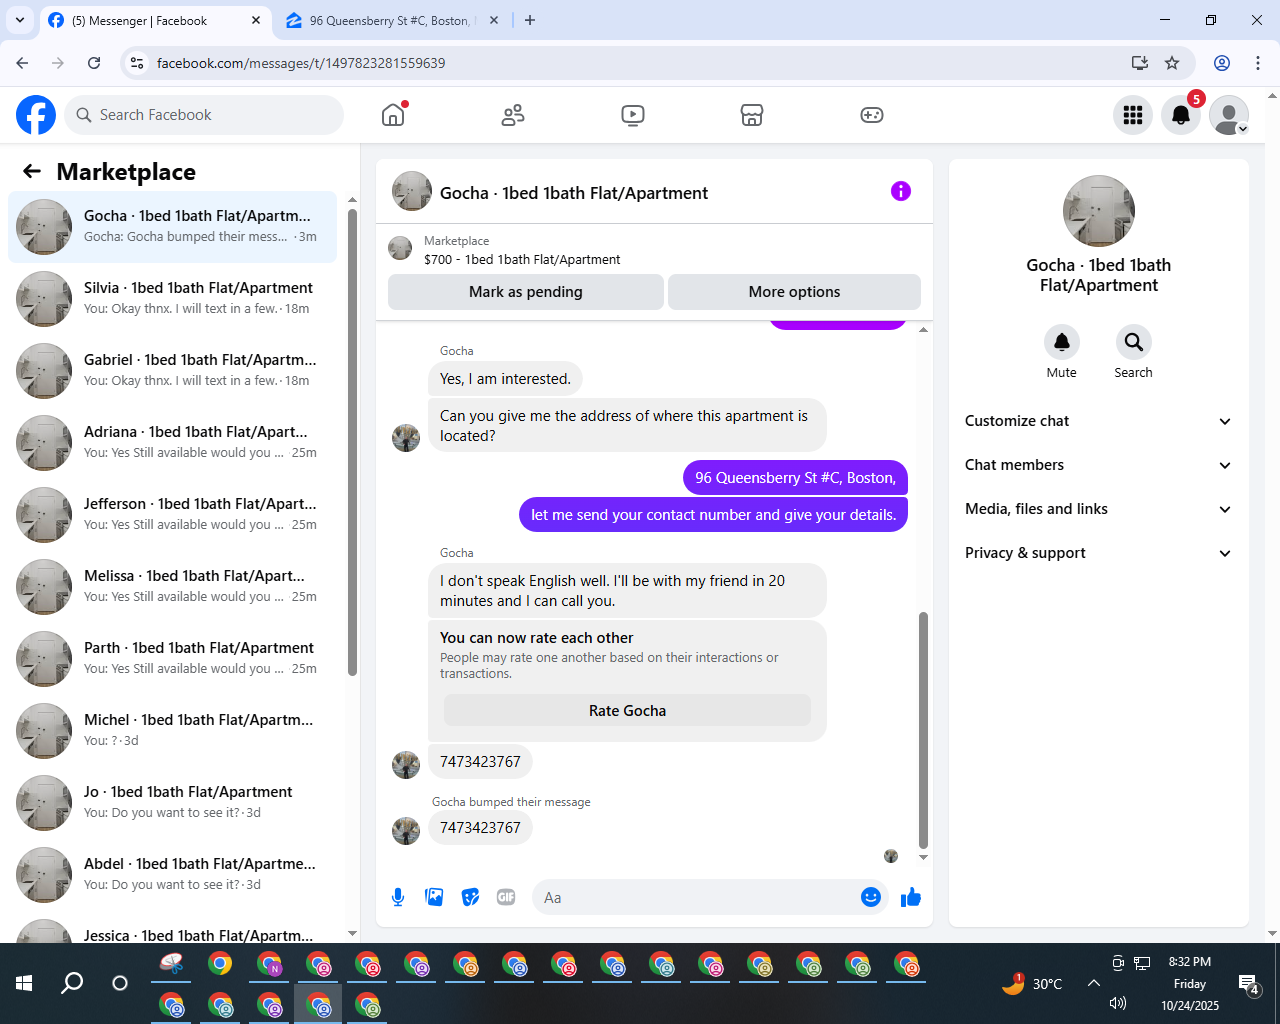
Task: Open the Marketplace storefront icon
Action: (752, 115)
